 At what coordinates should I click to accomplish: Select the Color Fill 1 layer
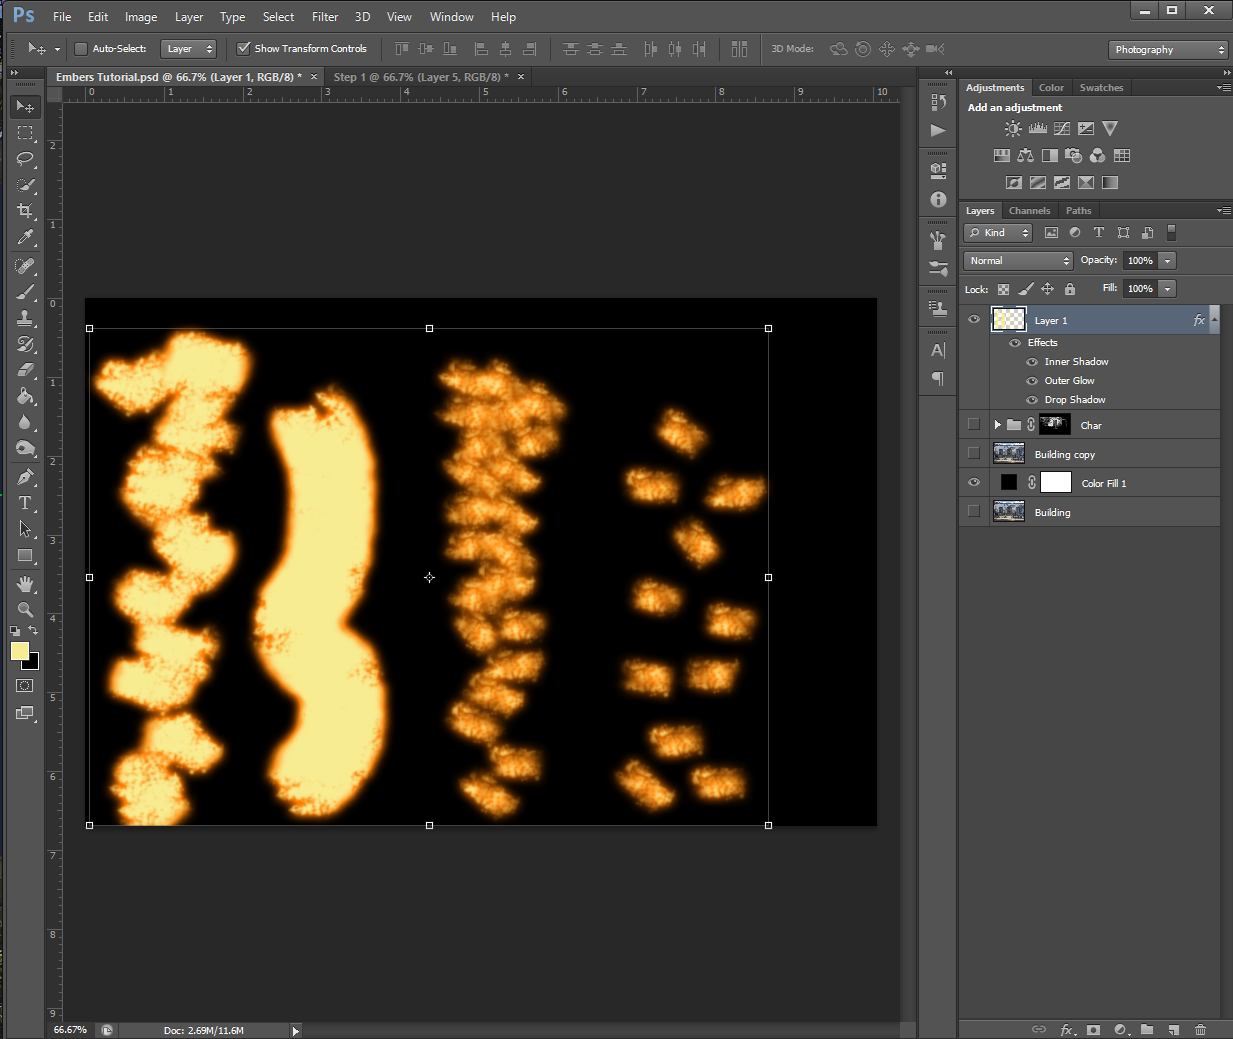click(1104, 484)
